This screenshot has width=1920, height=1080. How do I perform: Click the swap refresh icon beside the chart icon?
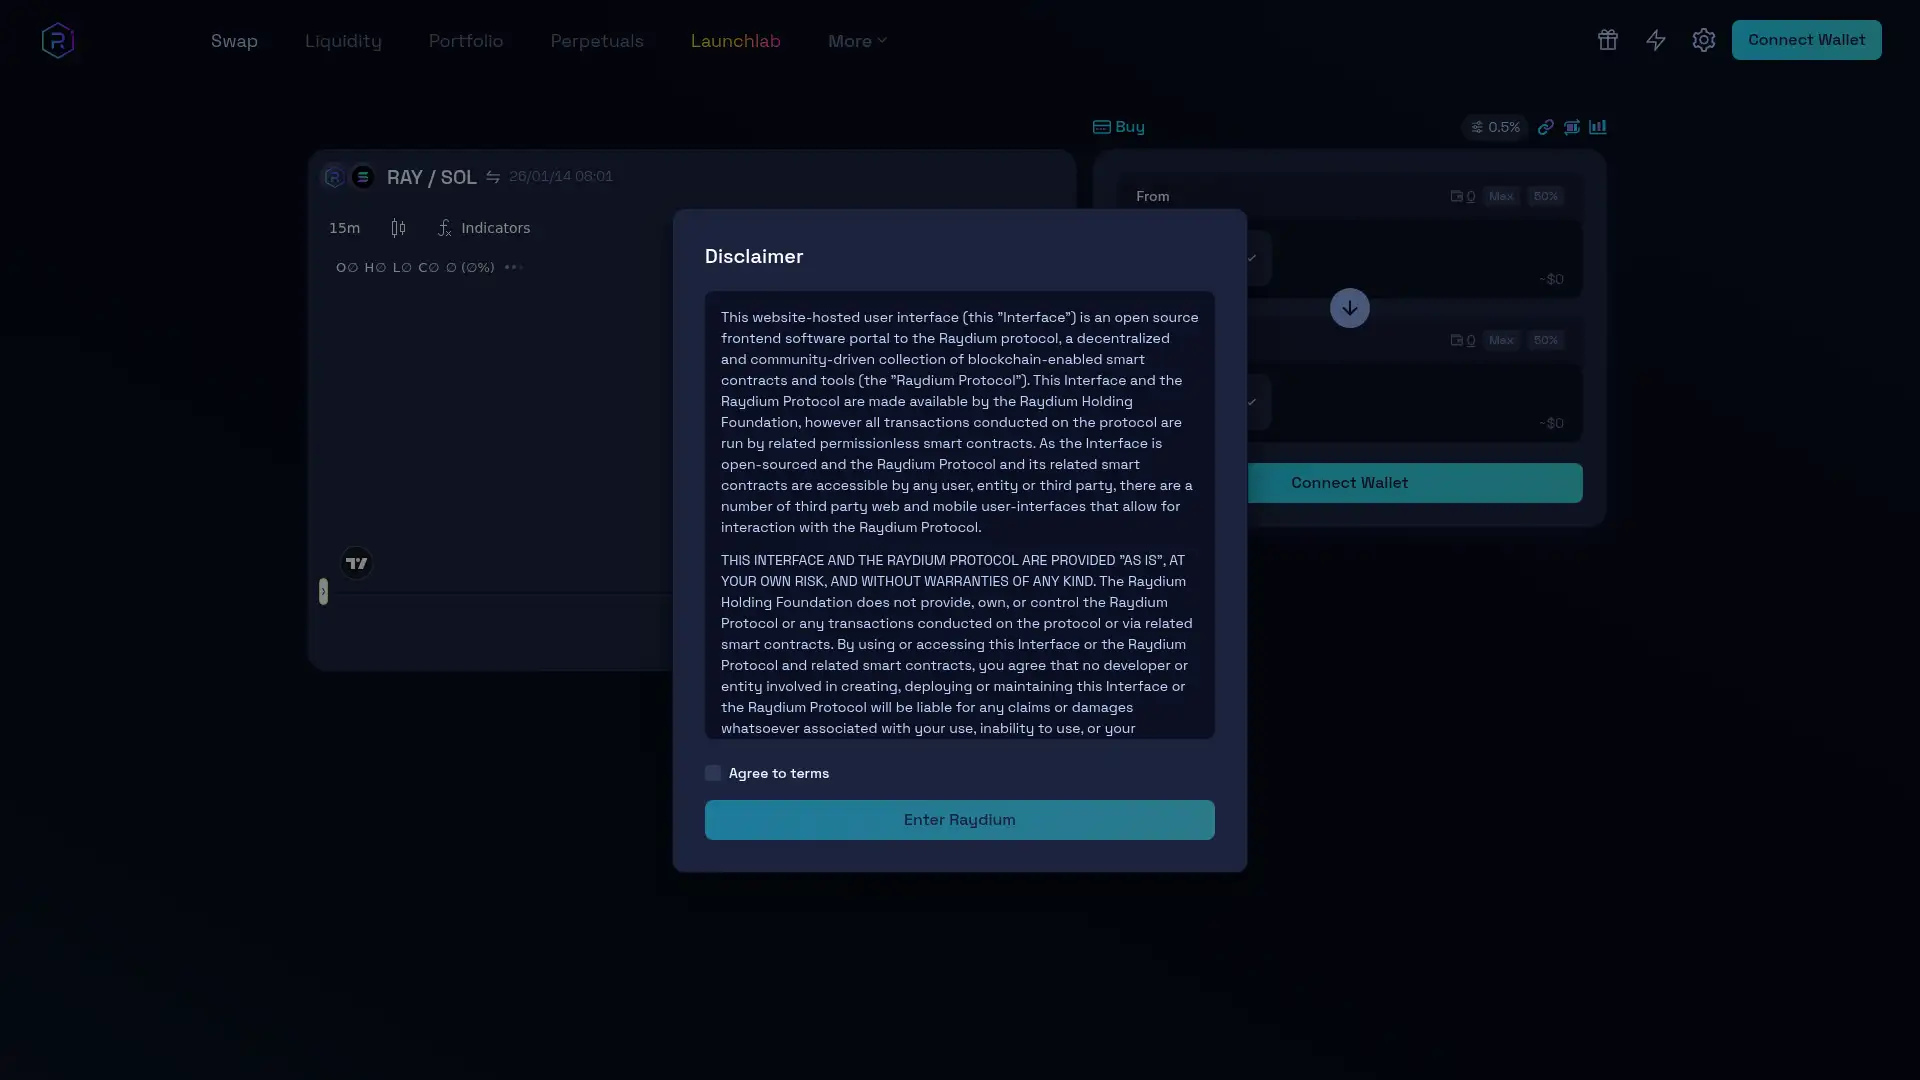1571,127
